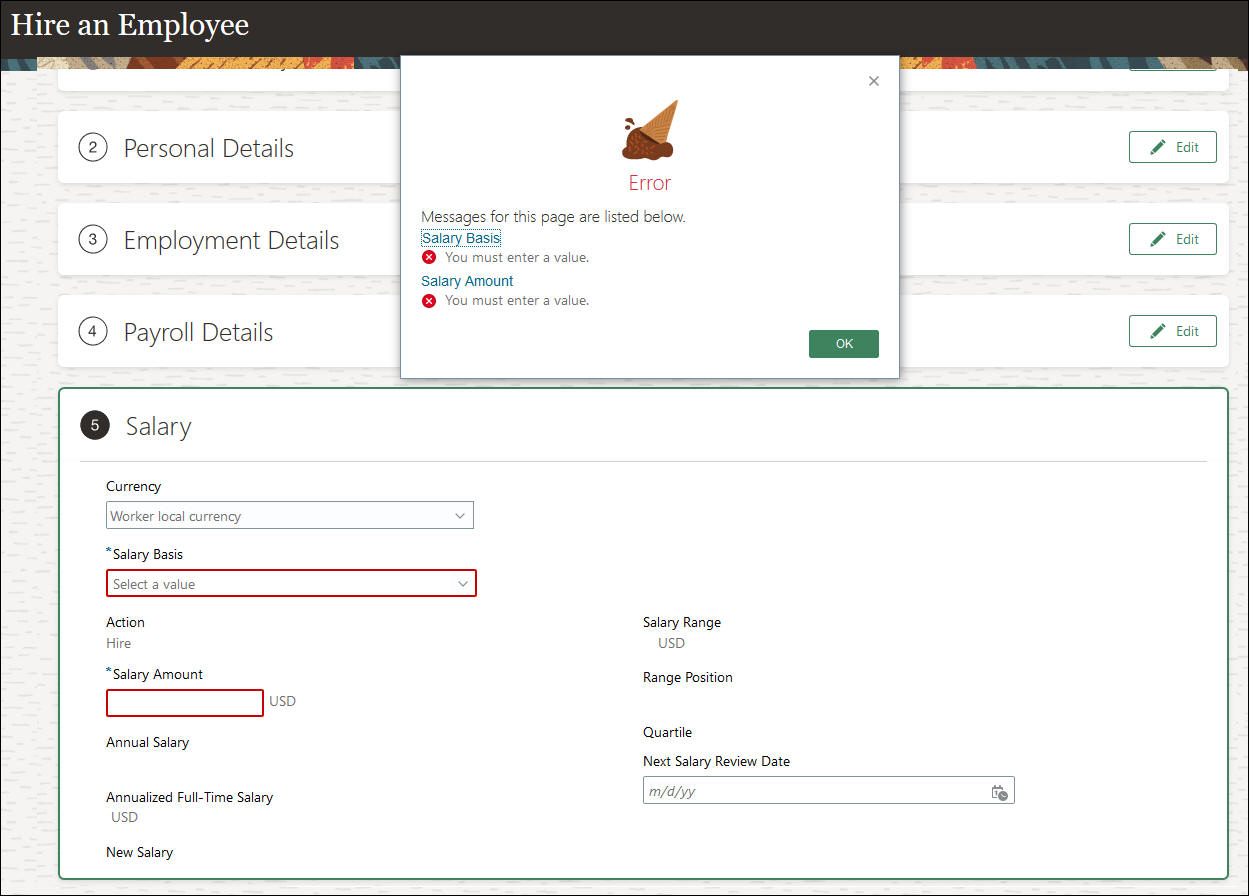Click the Personal Details section heading
The width and height of the screenshot is (1249, 896).
[x=209, y=148]
